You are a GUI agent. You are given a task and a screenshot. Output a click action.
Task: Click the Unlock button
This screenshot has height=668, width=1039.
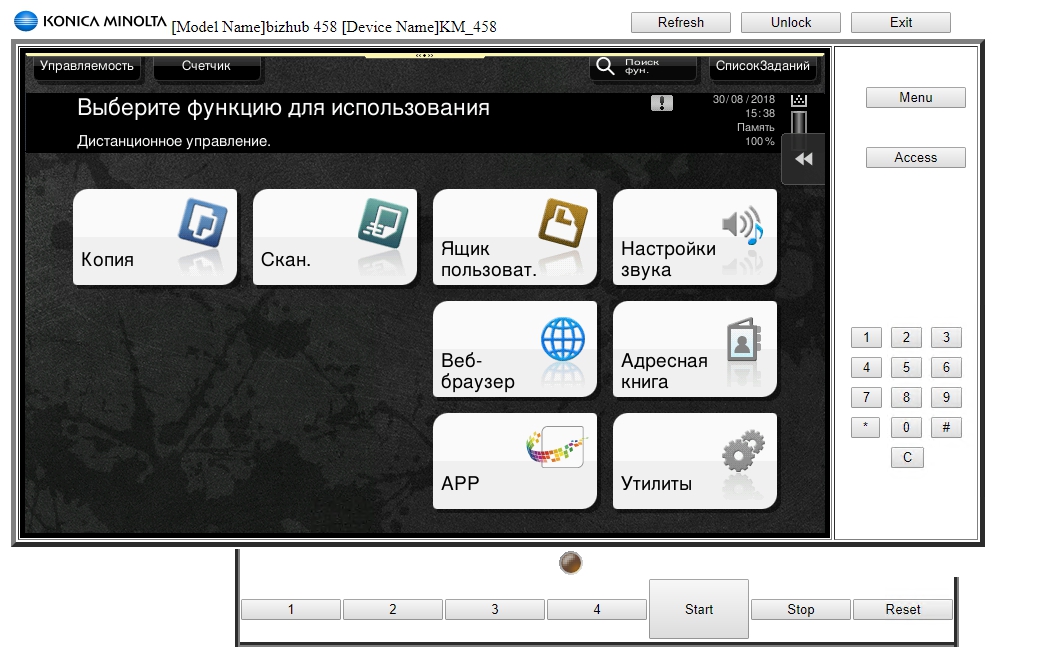791,22
